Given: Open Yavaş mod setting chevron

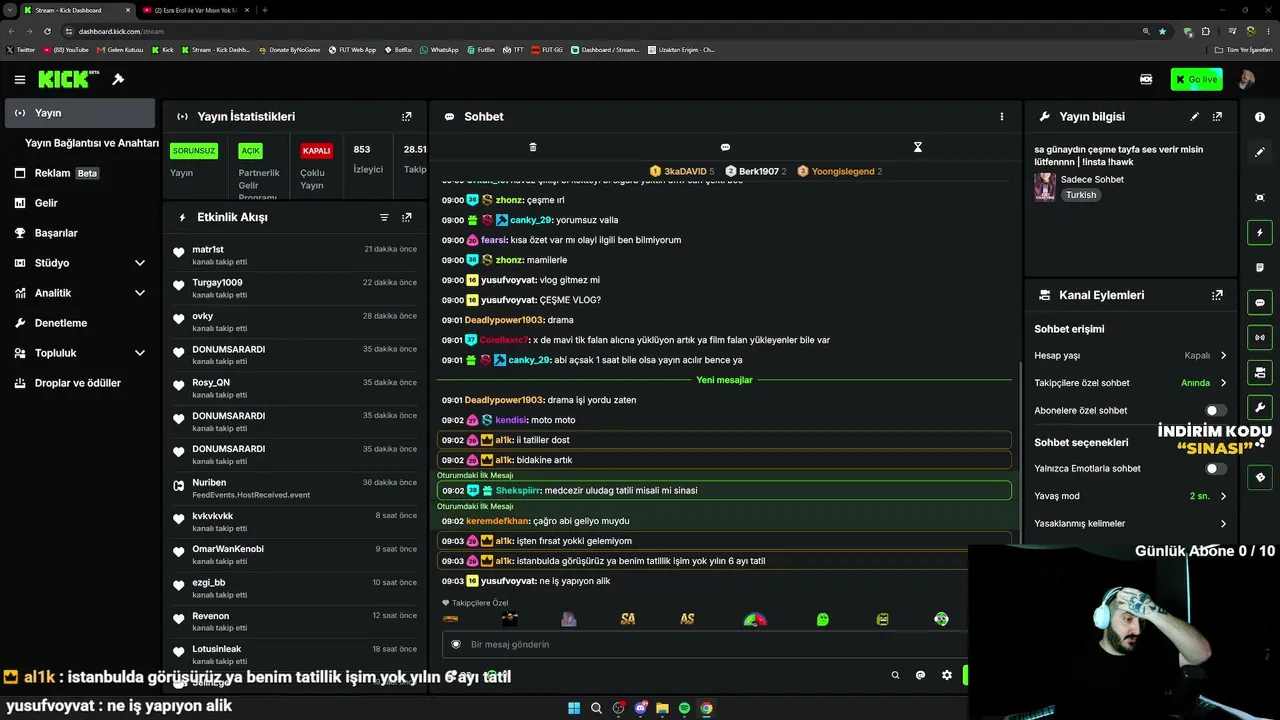Looking at the screenshot, I should coord(1223,496).
